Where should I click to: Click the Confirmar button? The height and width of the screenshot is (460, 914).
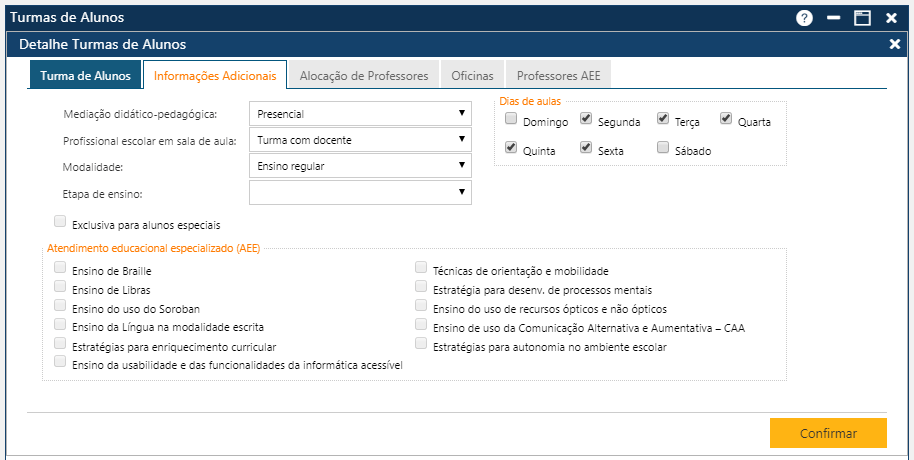(x=828, y=433)
